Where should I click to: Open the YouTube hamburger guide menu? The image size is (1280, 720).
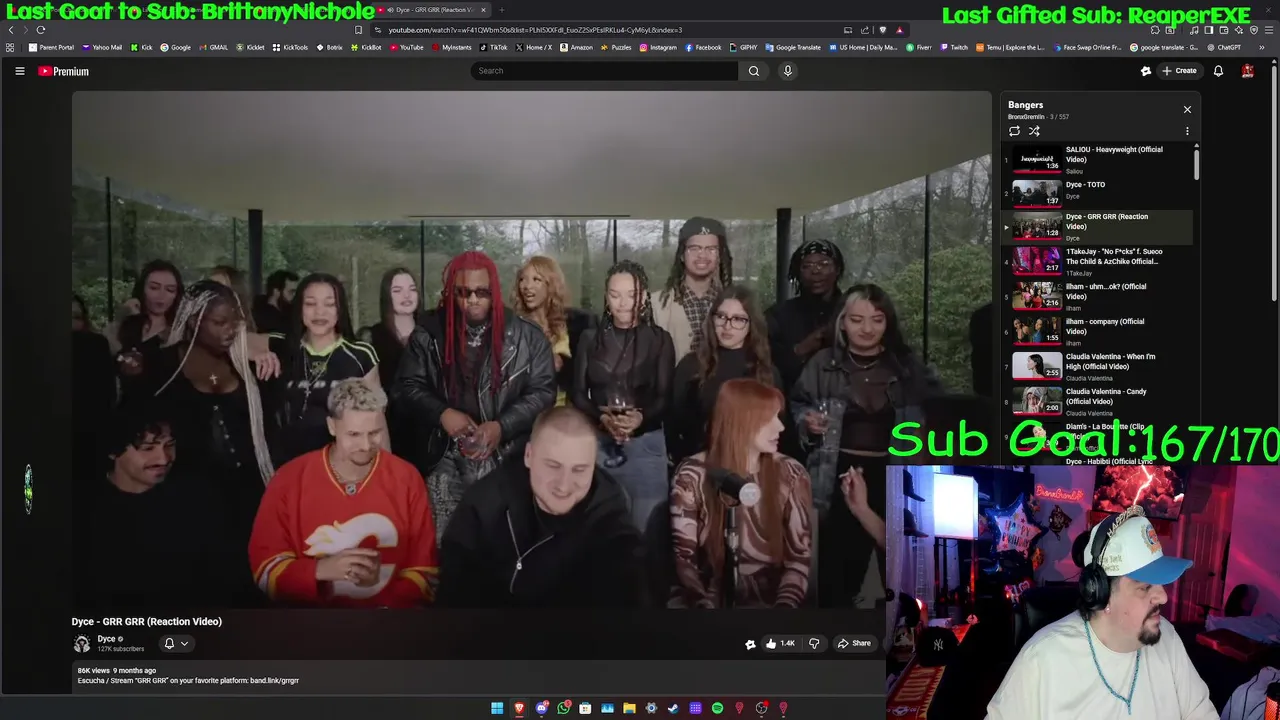[x=19, y=71]
